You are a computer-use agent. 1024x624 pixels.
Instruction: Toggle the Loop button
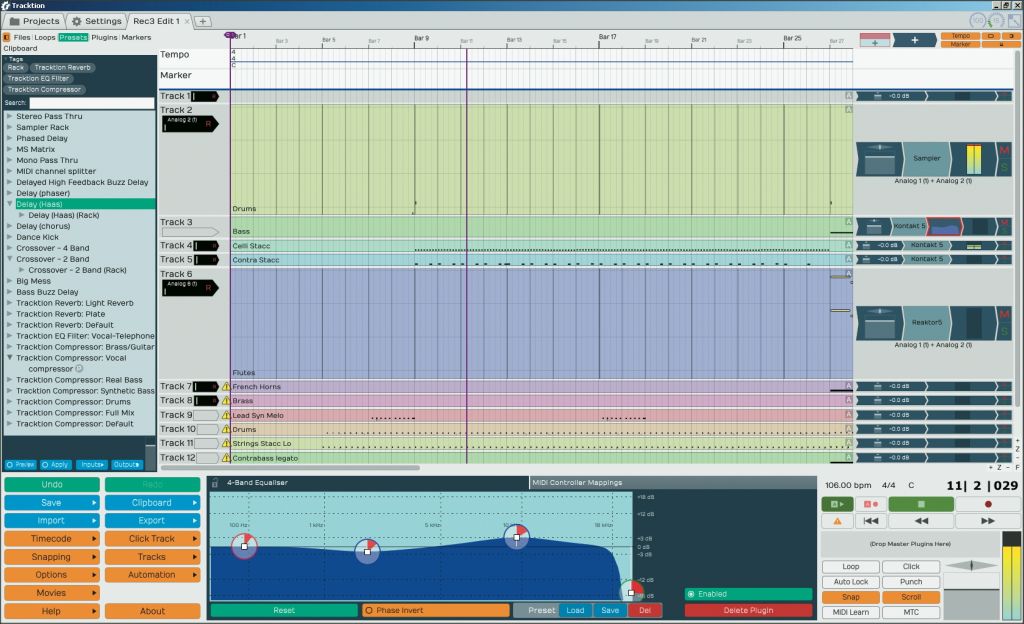[850, 567]
